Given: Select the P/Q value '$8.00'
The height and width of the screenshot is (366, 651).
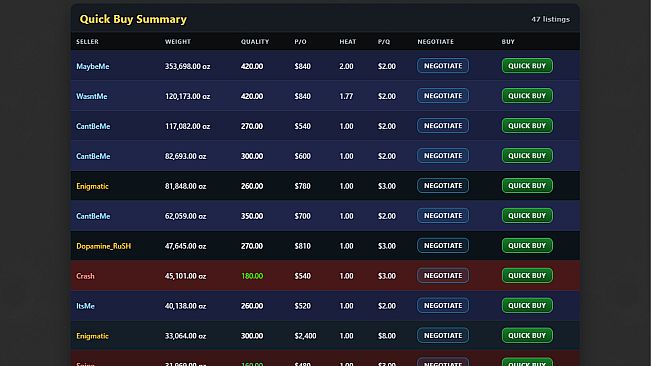Looking at the screenshot, I should click(387, 336).
